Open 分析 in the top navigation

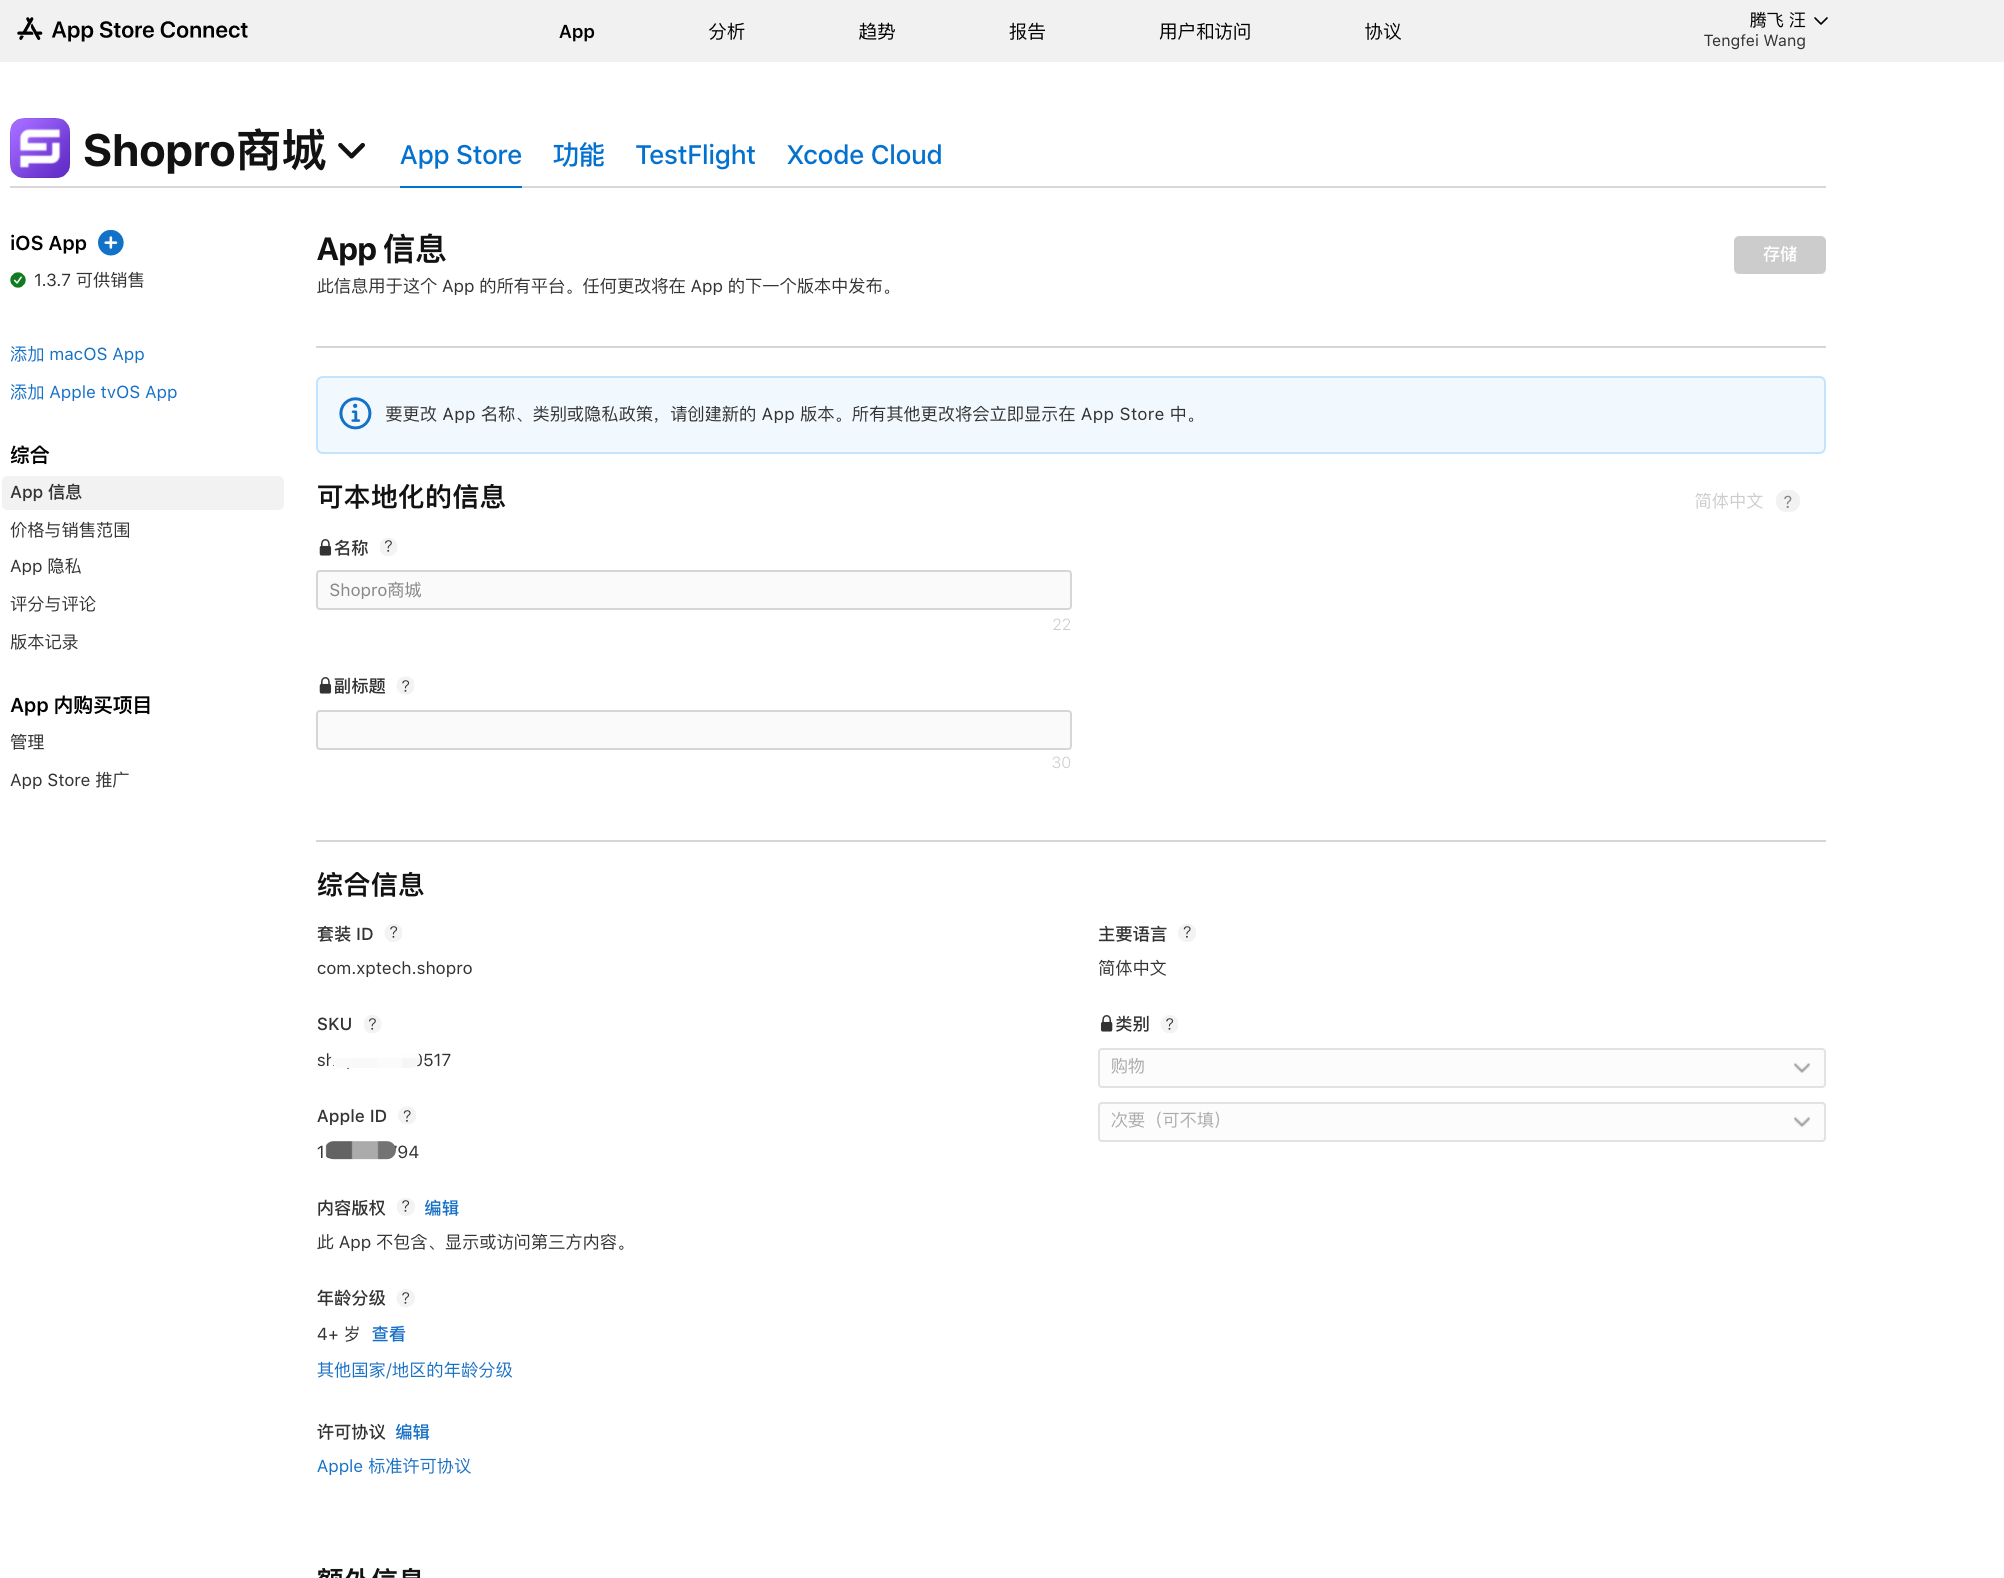point(726,31)
